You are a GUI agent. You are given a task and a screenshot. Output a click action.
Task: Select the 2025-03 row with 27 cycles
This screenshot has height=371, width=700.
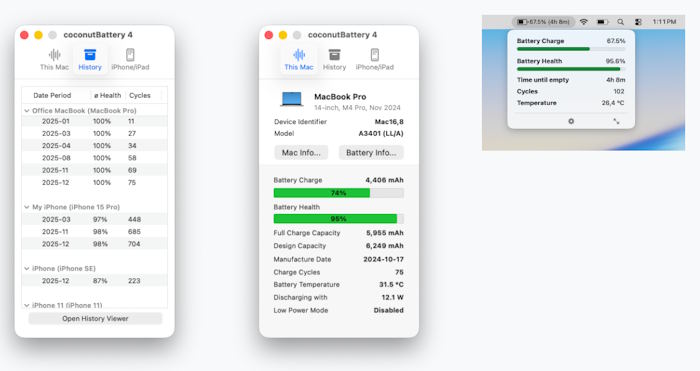tap(95, 133)
